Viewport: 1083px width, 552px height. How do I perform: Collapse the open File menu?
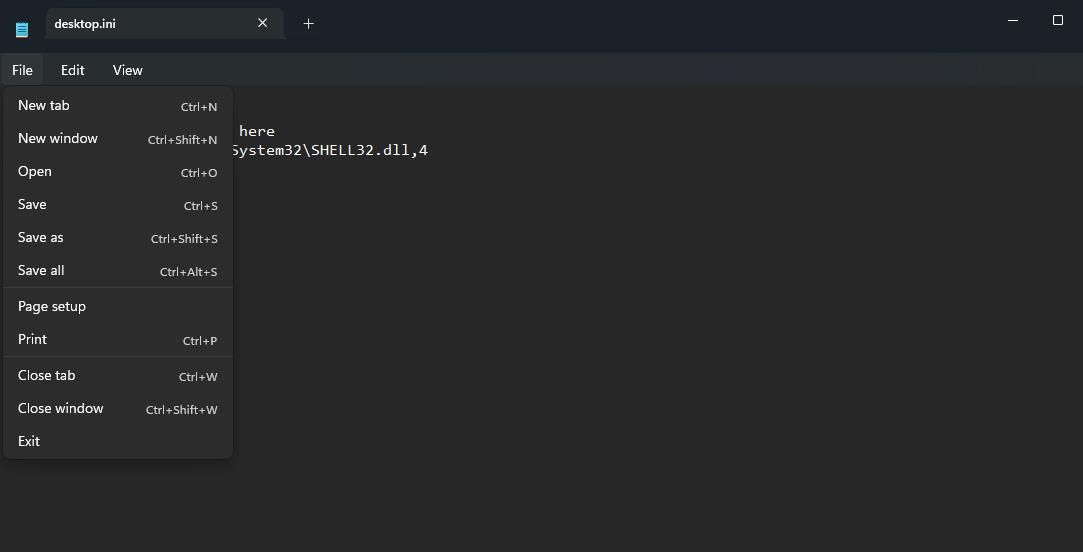point(22,70)
